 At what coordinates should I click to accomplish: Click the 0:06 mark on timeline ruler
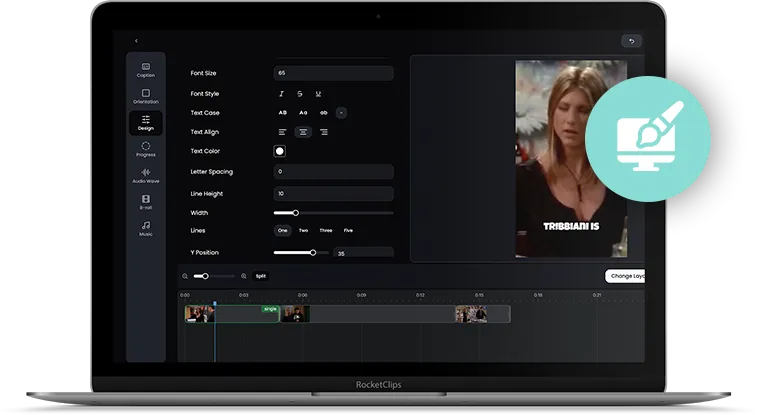pyautogui.click(x=303, y=295)
